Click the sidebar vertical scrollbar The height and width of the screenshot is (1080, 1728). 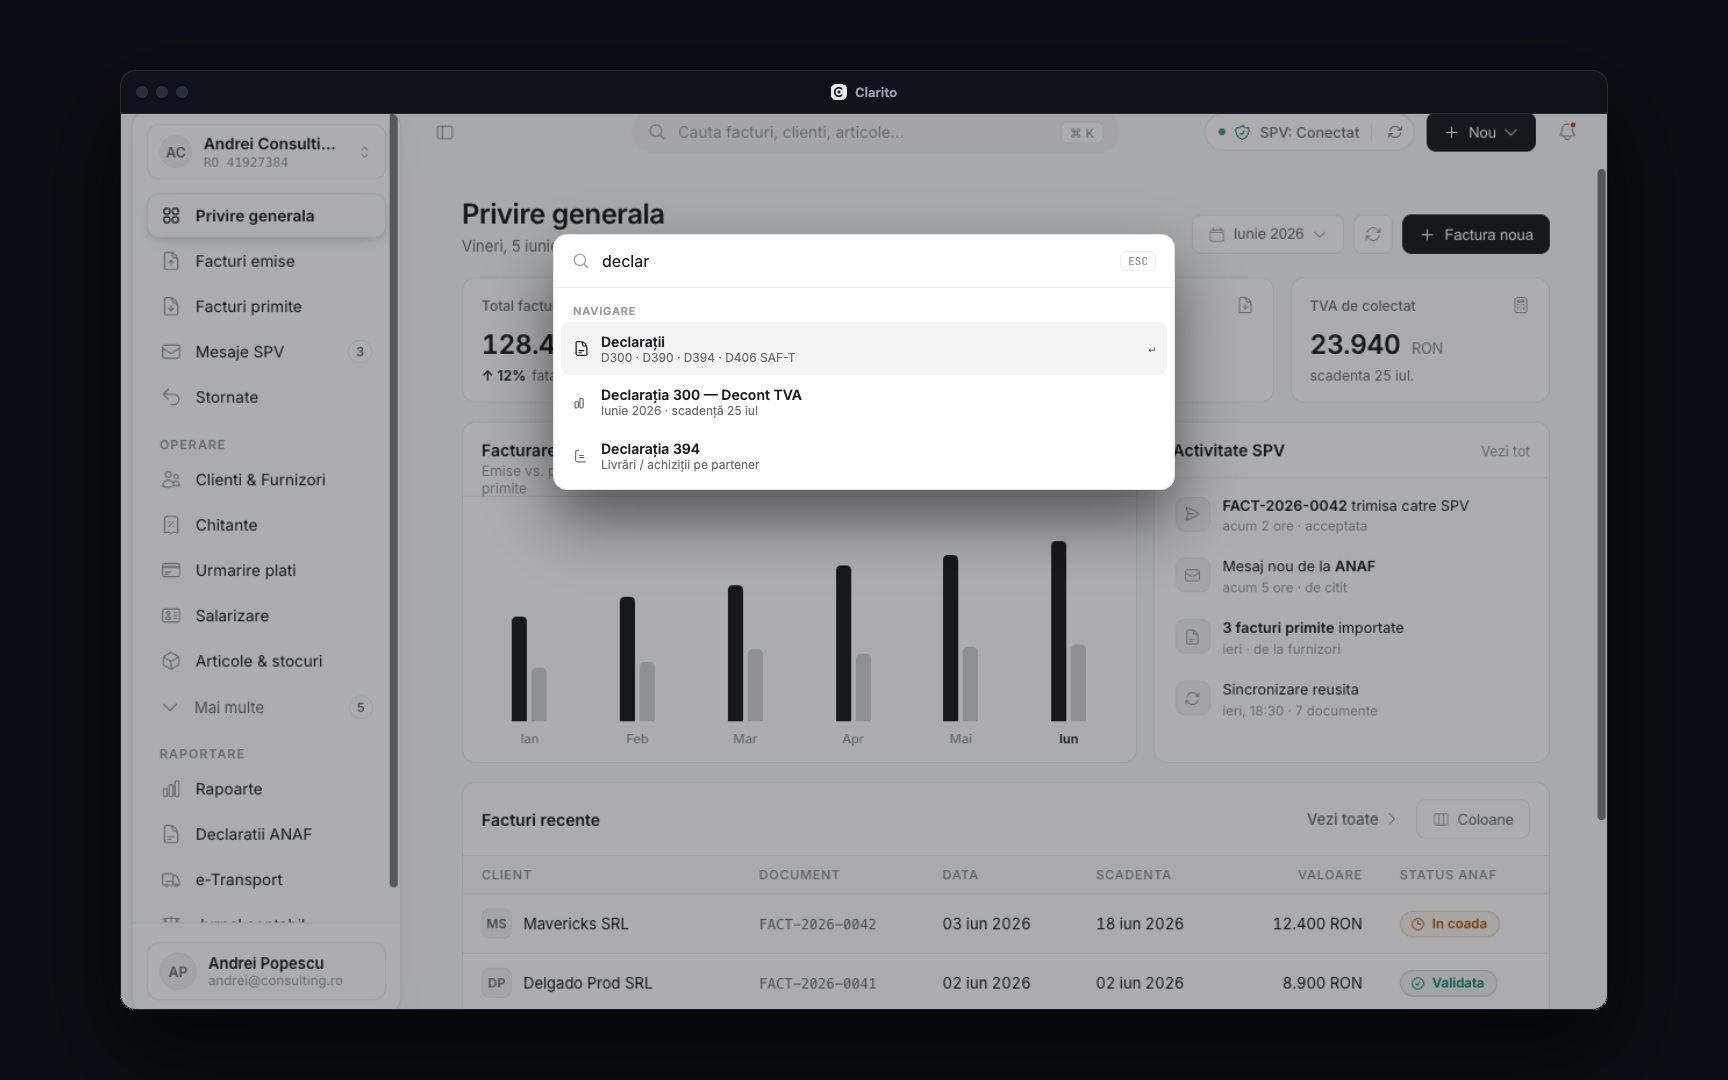[x=393, y=500]
